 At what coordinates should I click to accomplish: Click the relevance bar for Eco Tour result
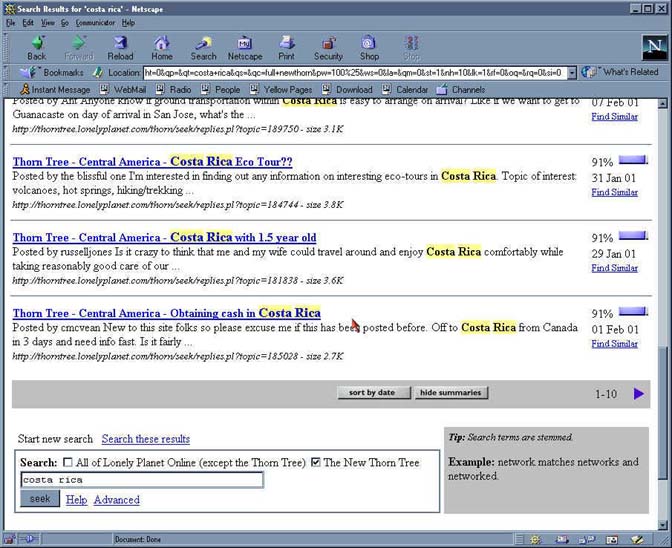click(633, 160)
